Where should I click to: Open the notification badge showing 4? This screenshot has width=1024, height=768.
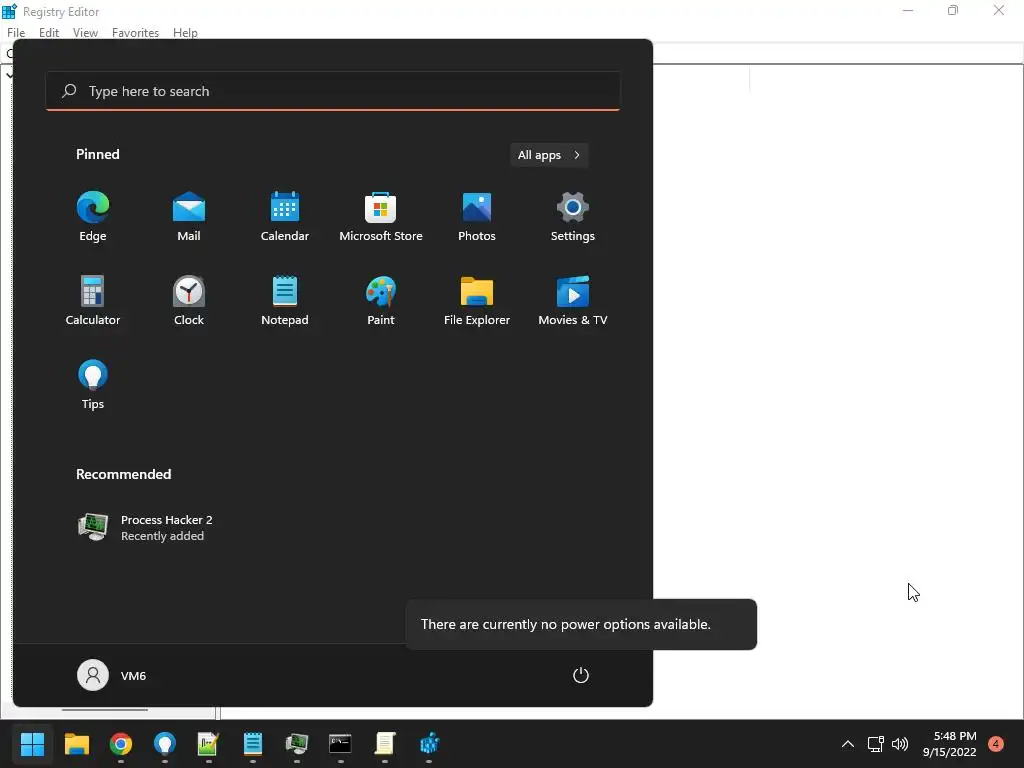coord(996,744)
